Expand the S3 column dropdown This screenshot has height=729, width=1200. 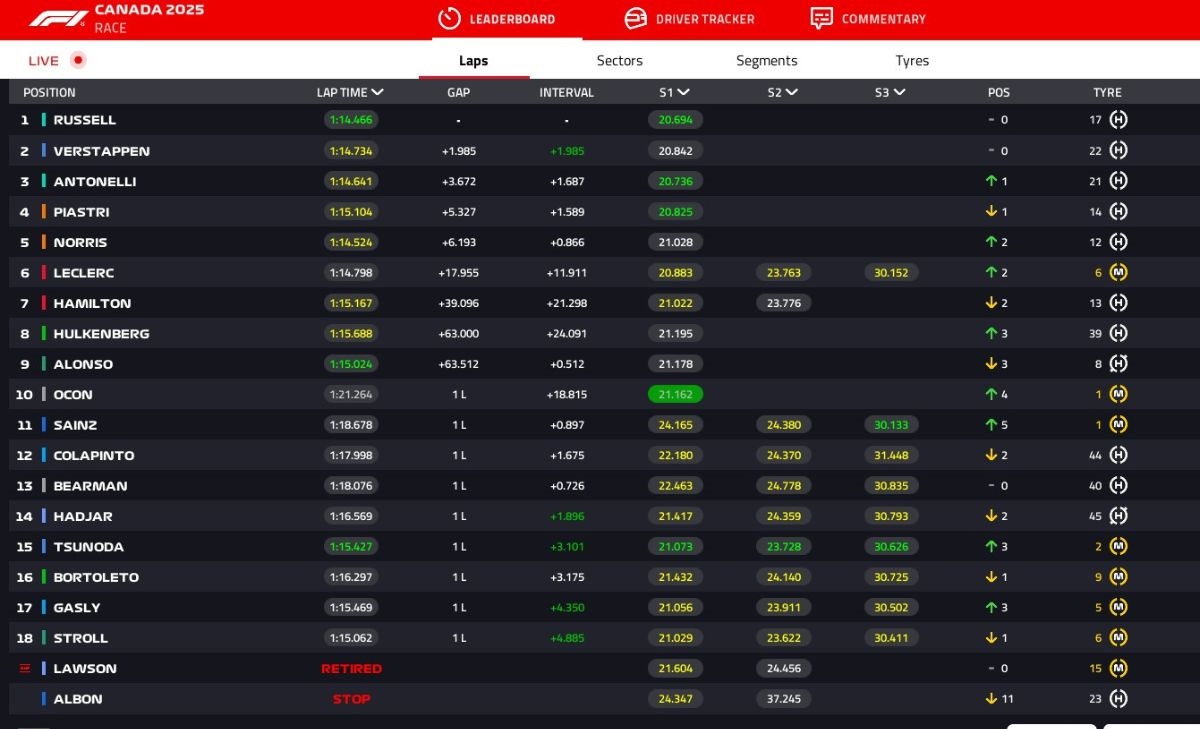[x=899, y=92]
